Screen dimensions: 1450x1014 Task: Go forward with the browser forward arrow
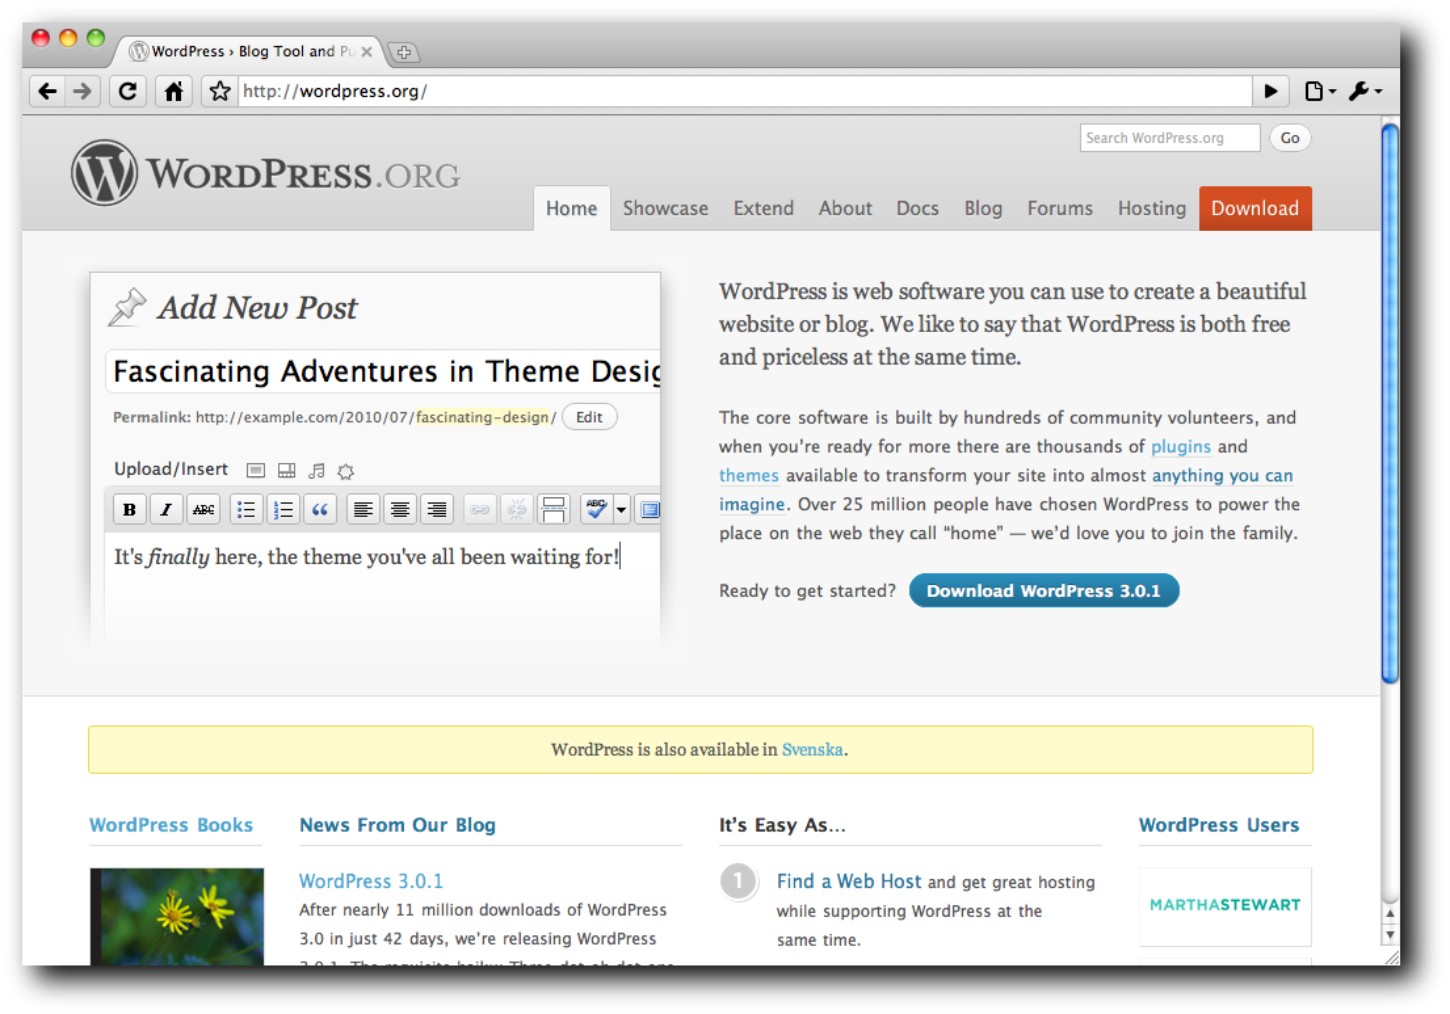click(82, 91)
